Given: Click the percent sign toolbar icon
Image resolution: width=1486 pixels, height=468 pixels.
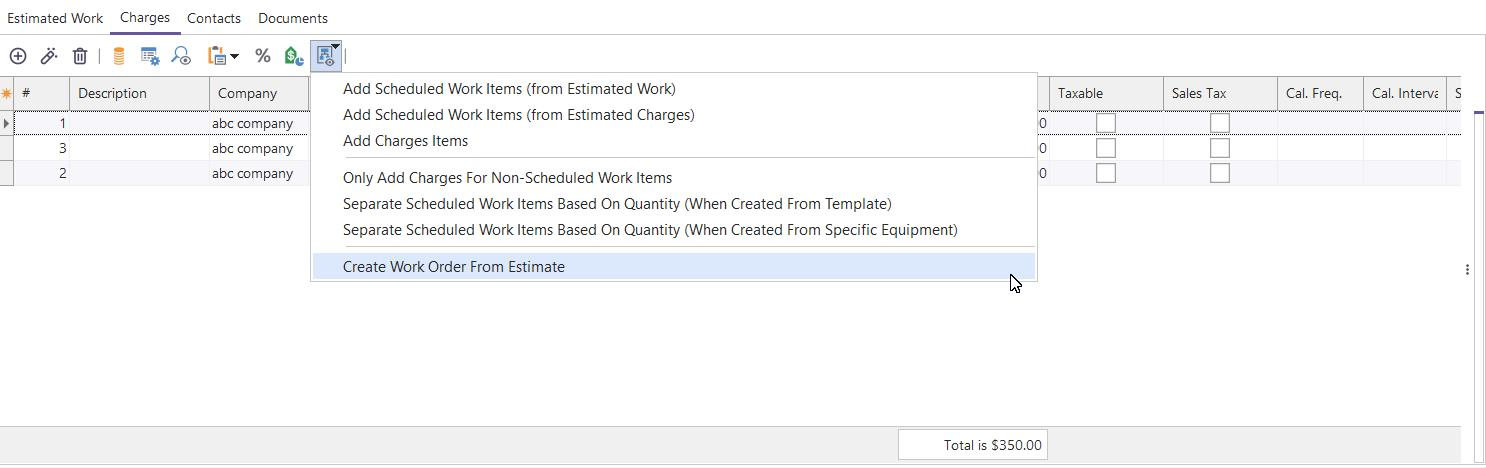Looking at the screenshot, I should coord(263,56).
